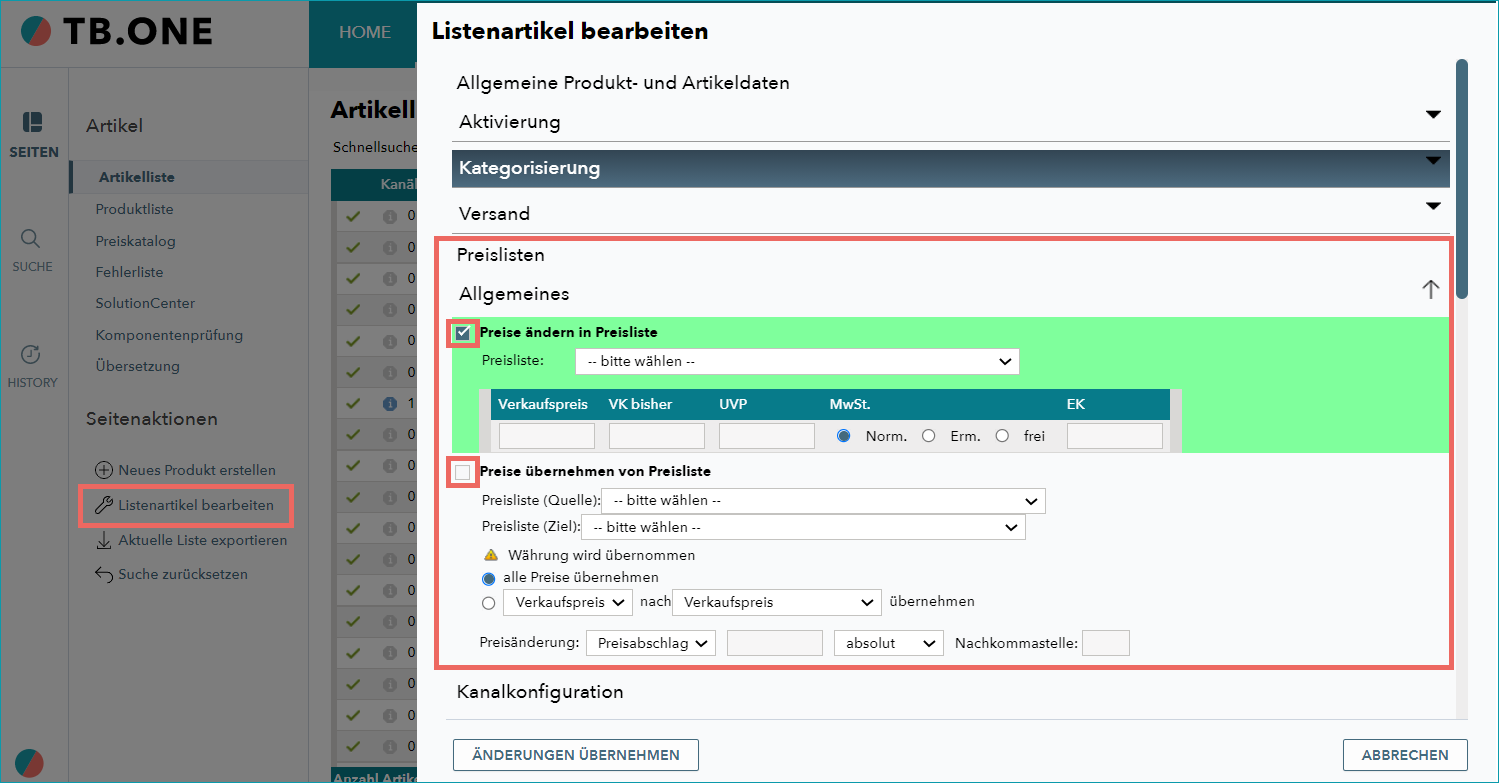Open the HOME menu tab
This screenshot has height=783, width=1499.
coord(365,32)
